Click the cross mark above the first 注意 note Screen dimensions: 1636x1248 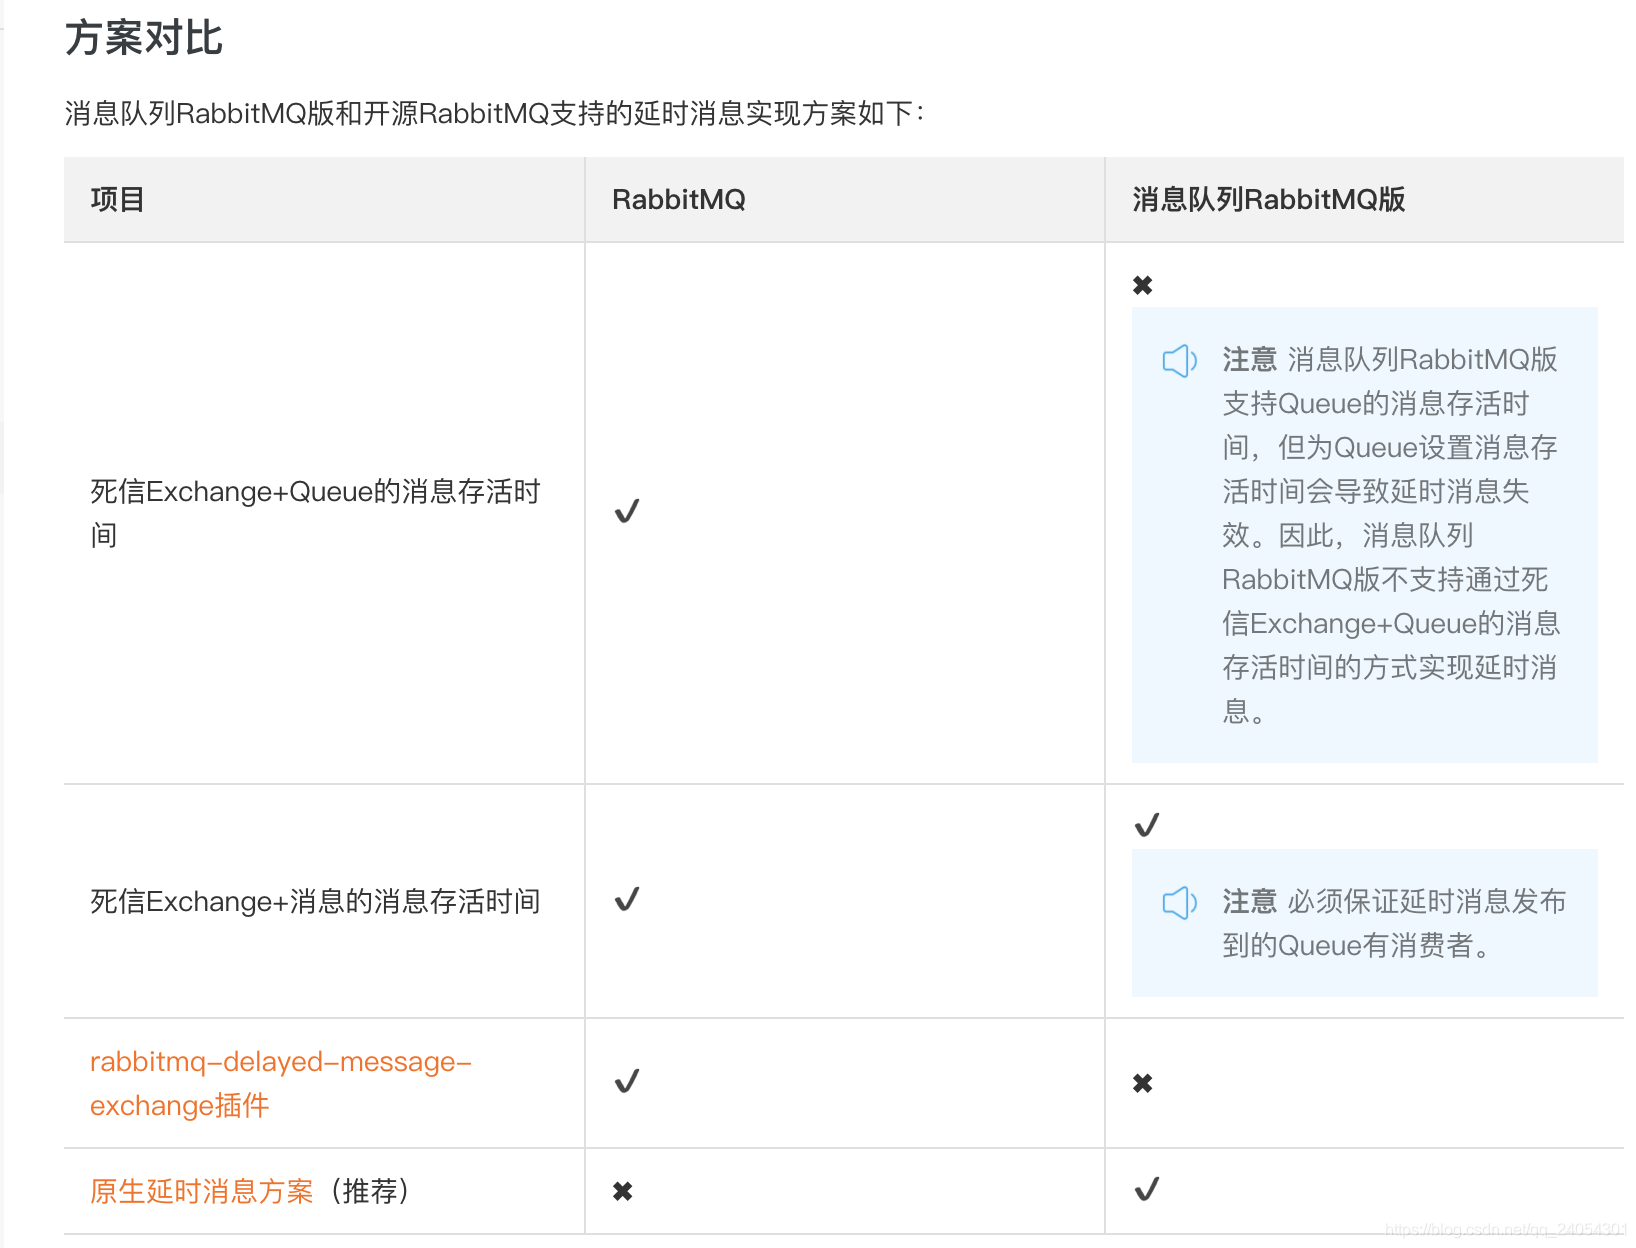1143,285
